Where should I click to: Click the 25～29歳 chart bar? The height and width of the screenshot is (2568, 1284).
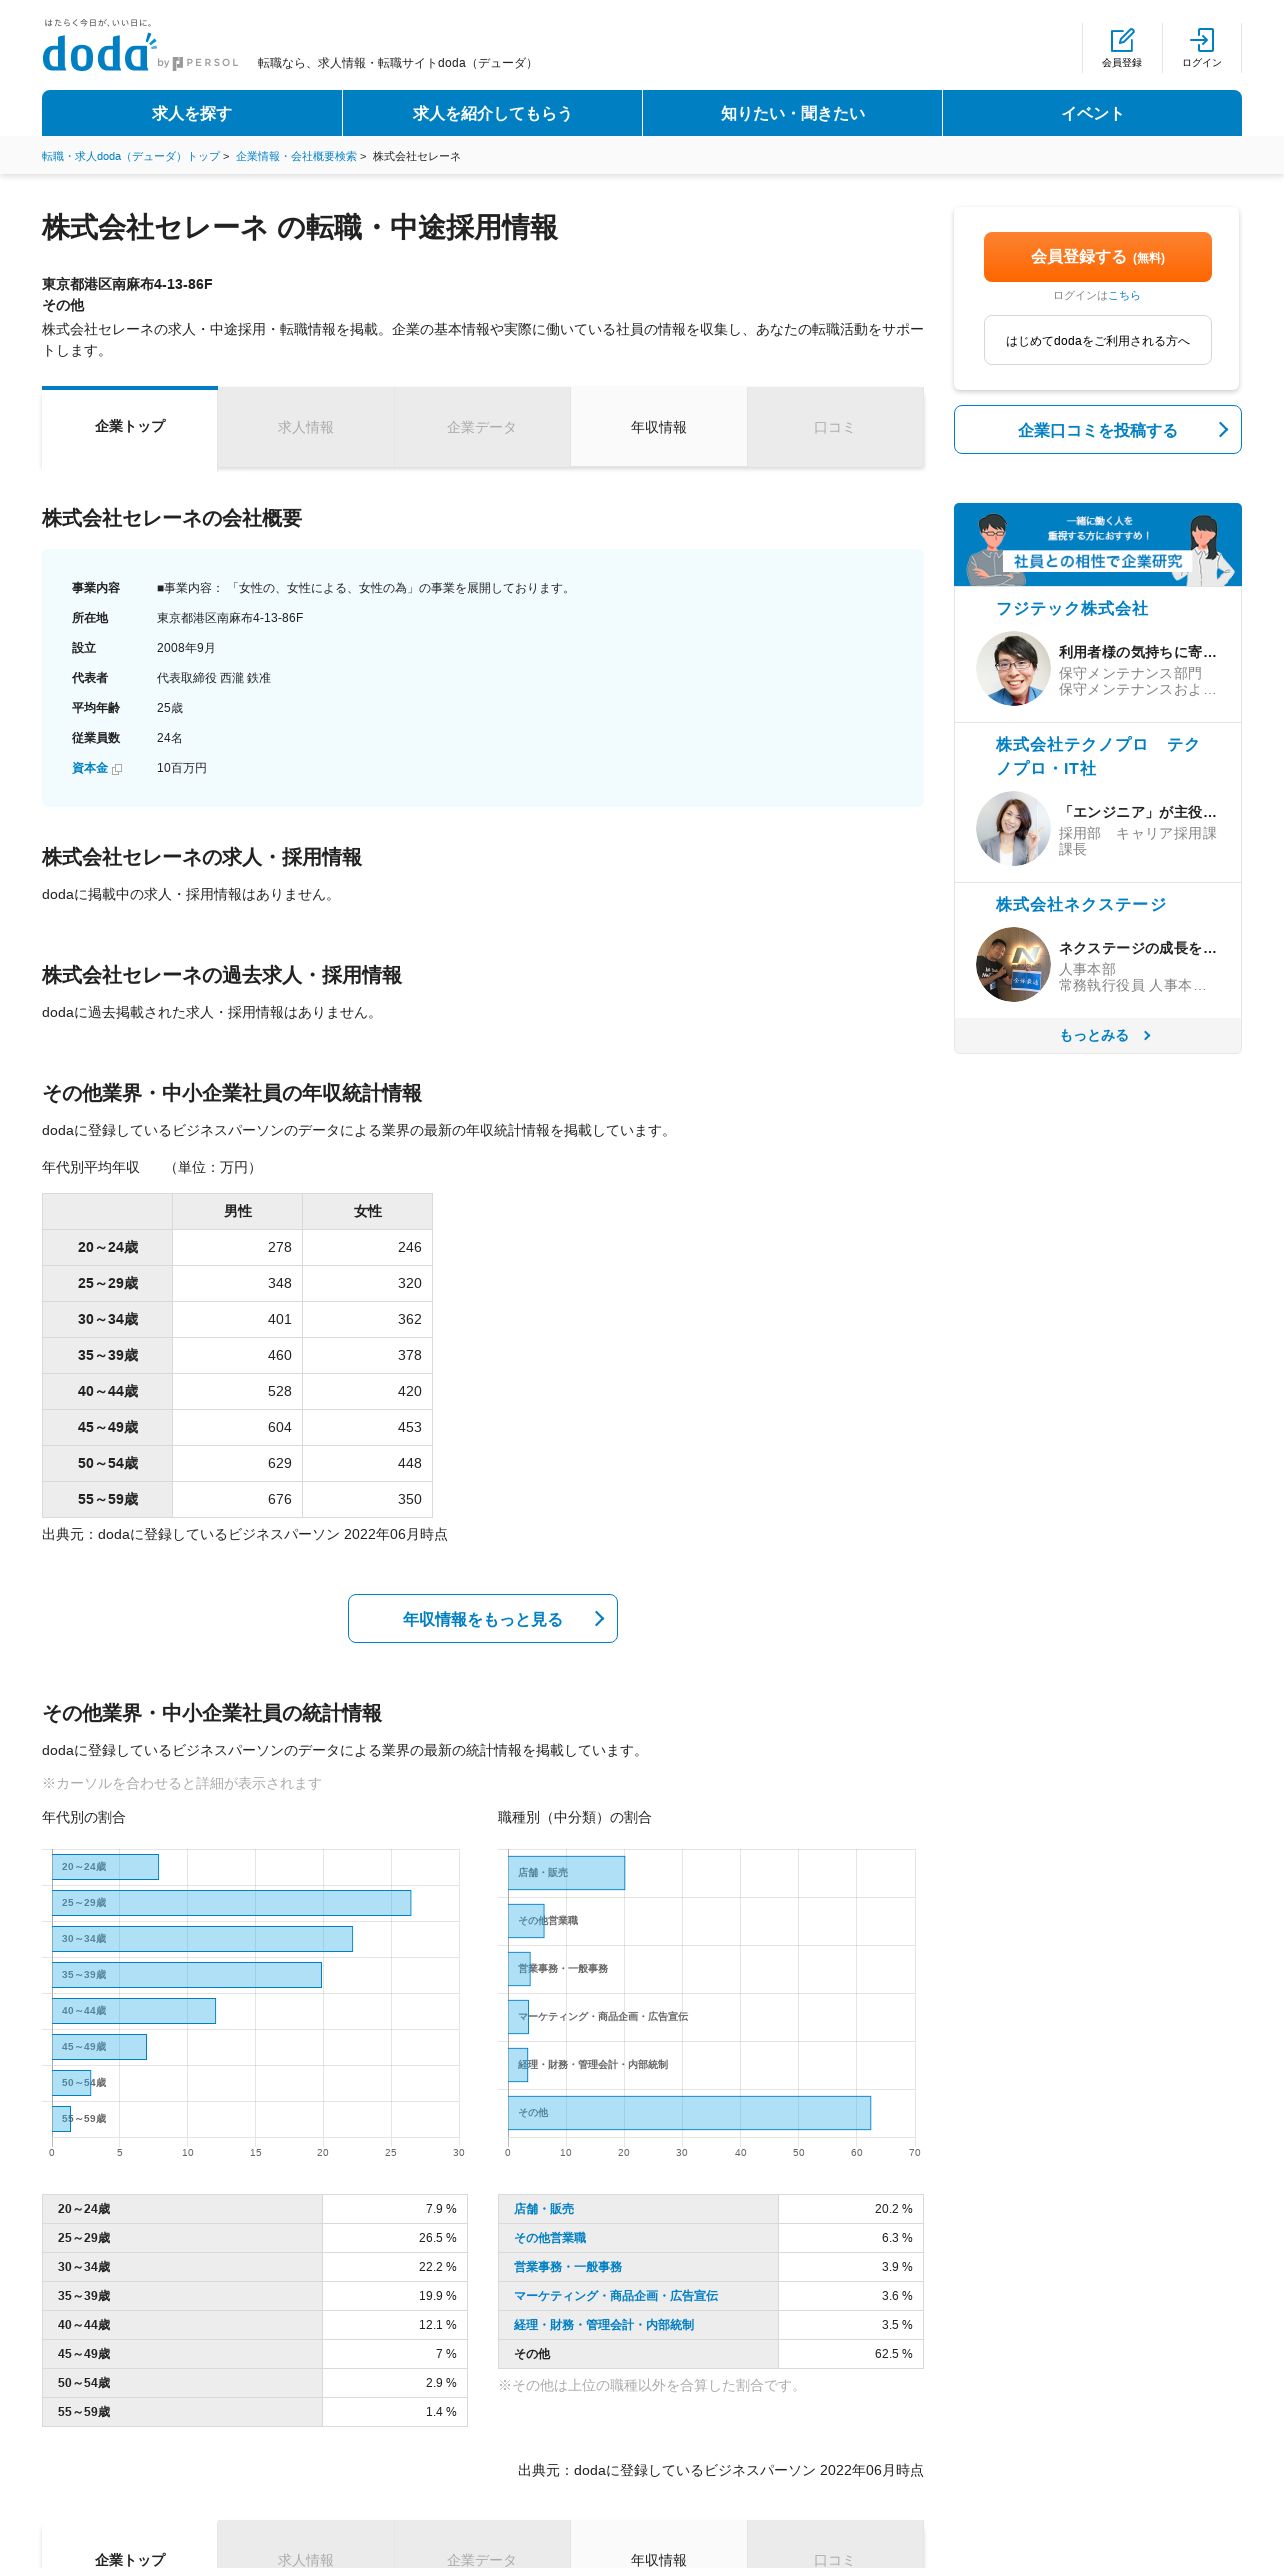(231, 1902)
